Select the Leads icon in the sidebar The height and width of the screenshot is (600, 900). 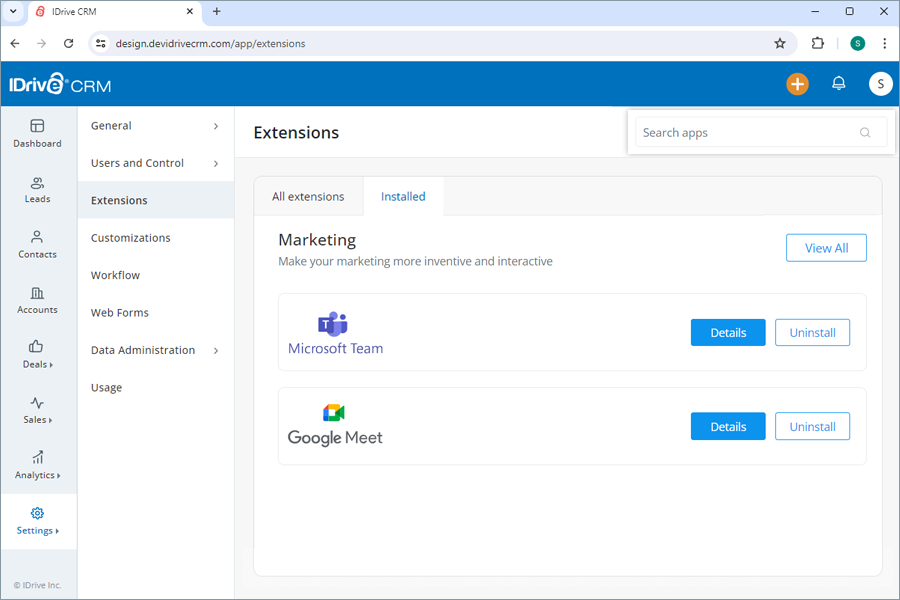38,190
